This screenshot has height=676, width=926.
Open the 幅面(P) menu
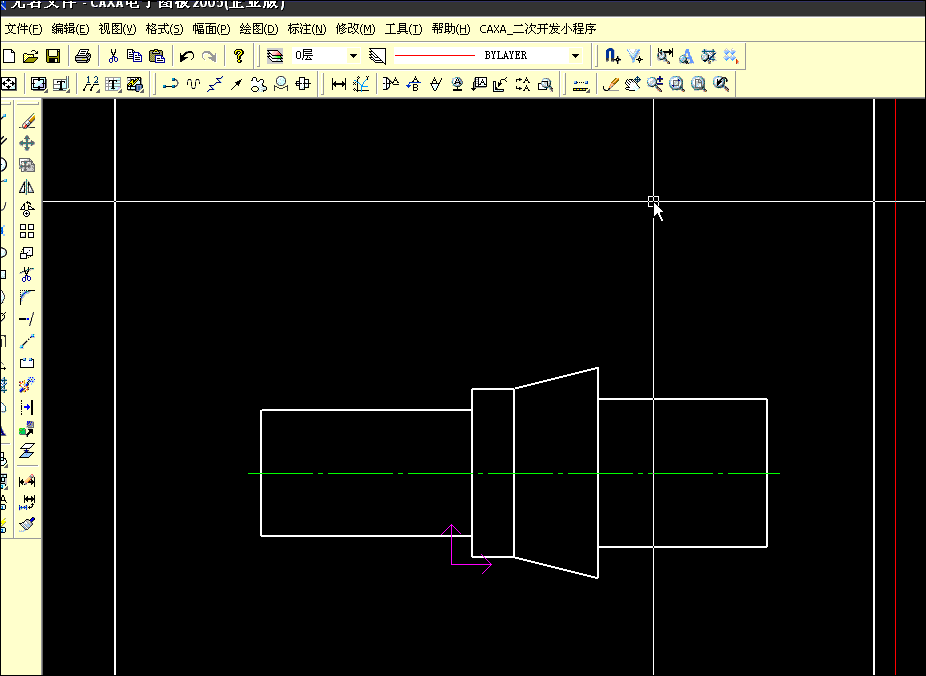211,29
